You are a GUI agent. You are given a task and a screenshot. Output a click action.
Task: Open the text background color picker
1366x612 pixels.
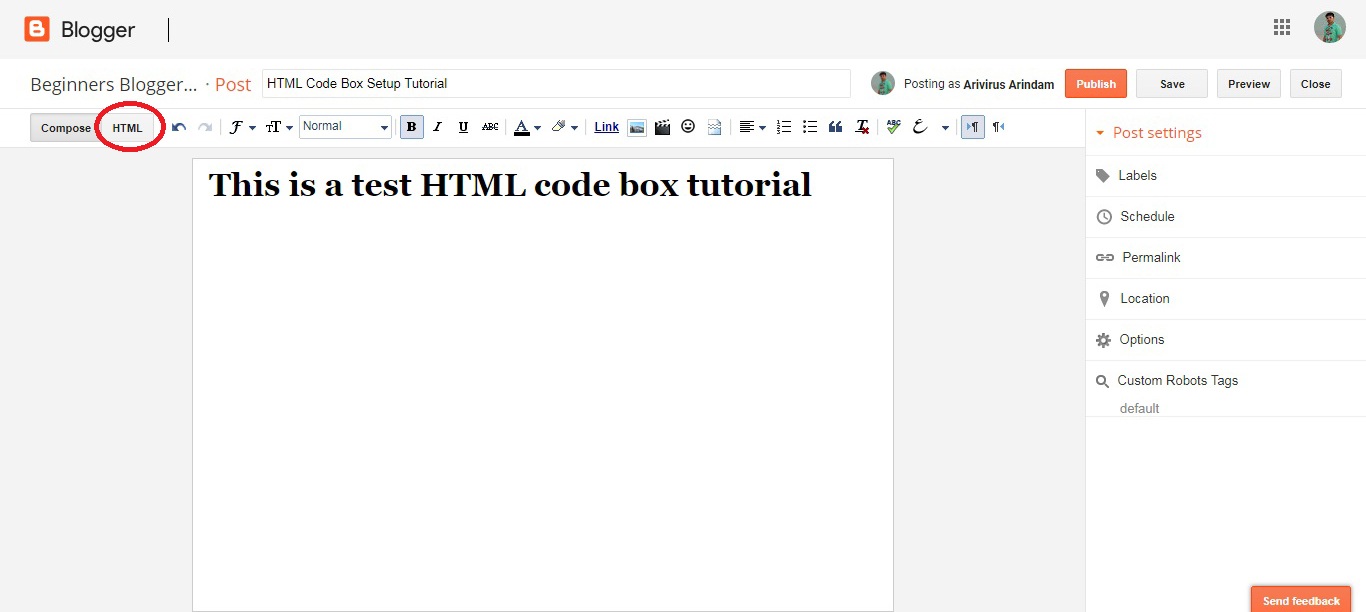565,127
